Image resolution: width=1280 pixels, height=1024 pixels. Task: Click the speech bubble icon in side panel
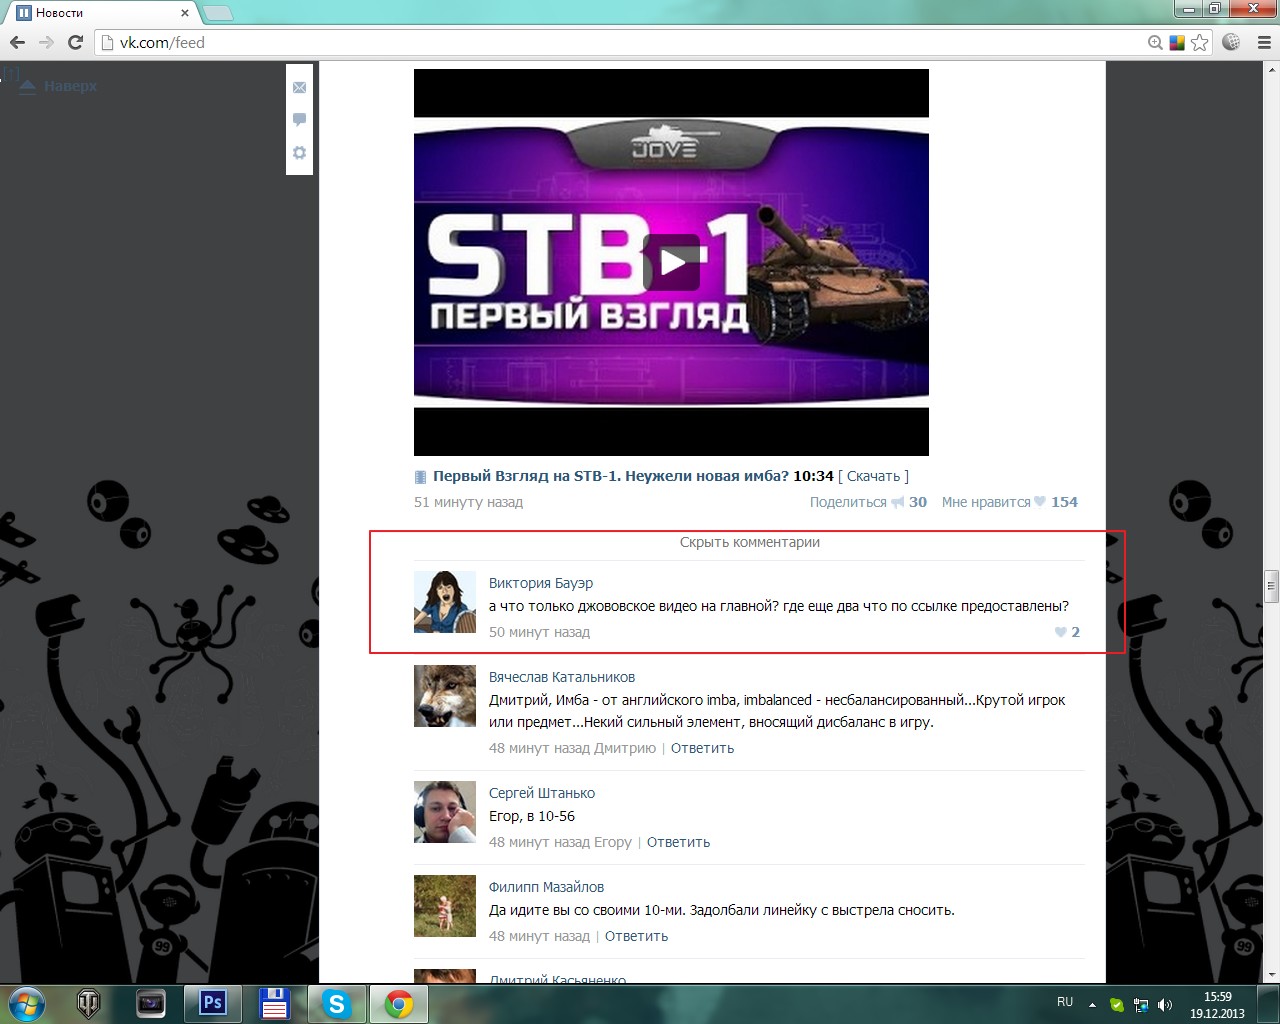(299, 120)
